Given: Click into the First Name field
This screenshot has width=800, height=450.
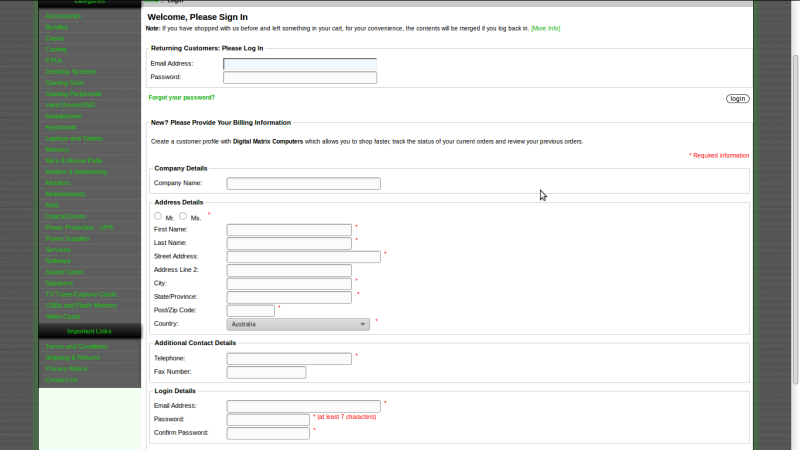Looking at the screenshot, I should [289, 230].
